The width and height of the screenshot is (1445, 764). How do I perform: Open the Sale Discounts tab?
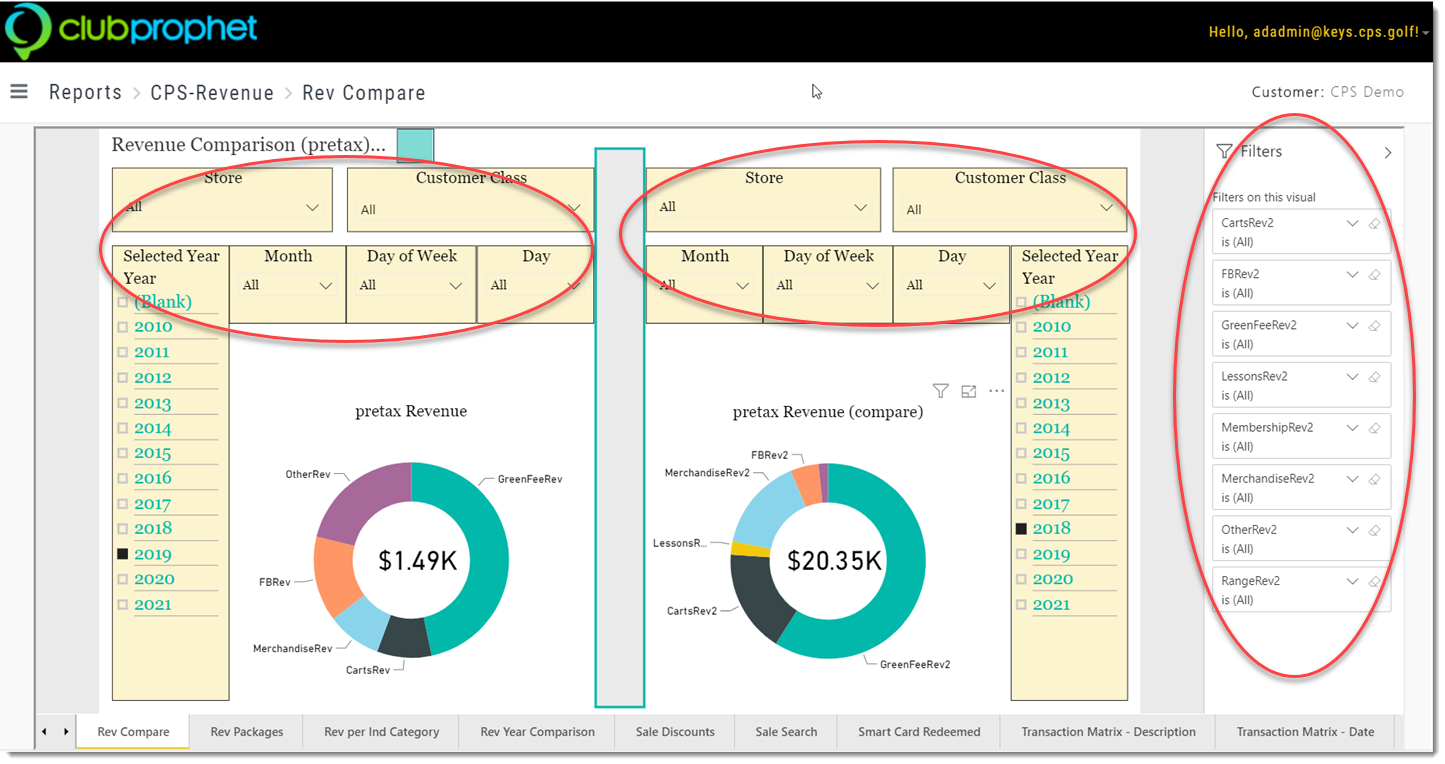[675, 732]
